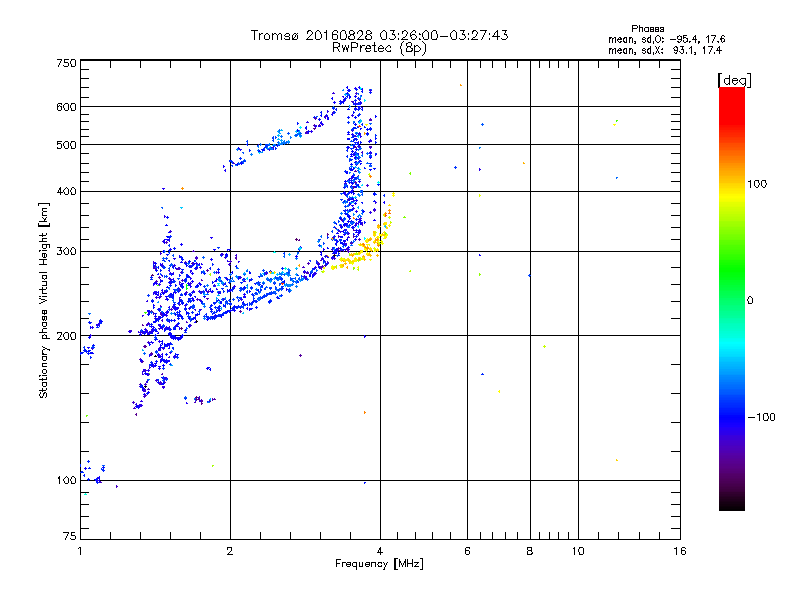
Task: Click the "Phases" heading text
Action: coord(647,29)
